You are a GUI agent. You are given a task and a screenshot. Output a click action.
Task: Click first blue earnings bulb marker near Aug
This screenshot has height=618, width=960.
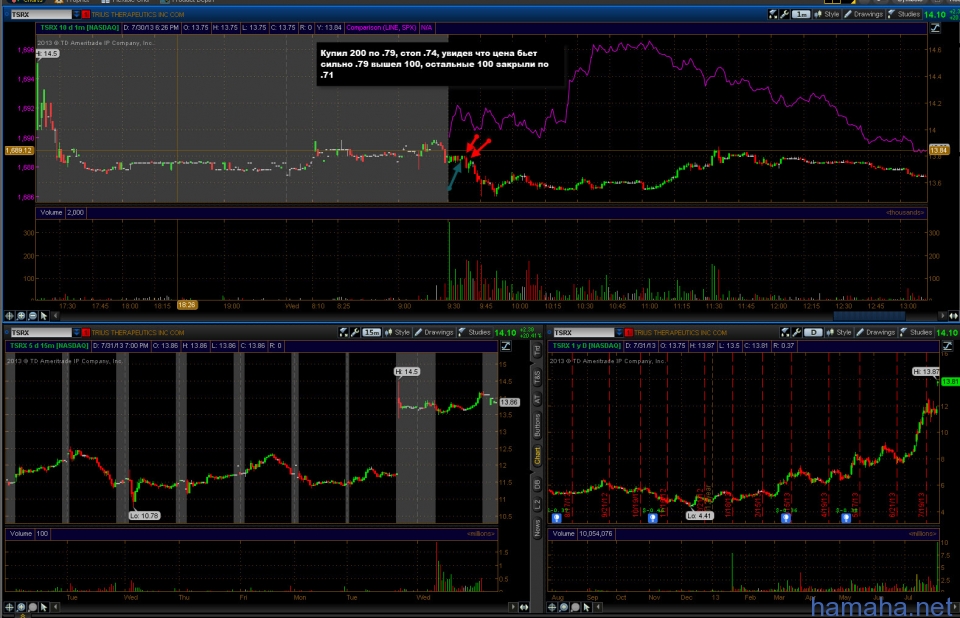click(557, 518)
